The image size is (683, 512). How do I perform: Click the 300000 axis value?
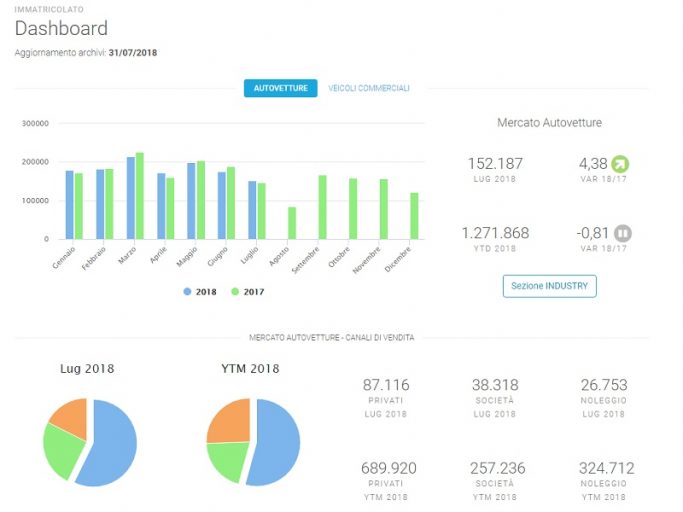pyautogui.click(x=35, y=124)
